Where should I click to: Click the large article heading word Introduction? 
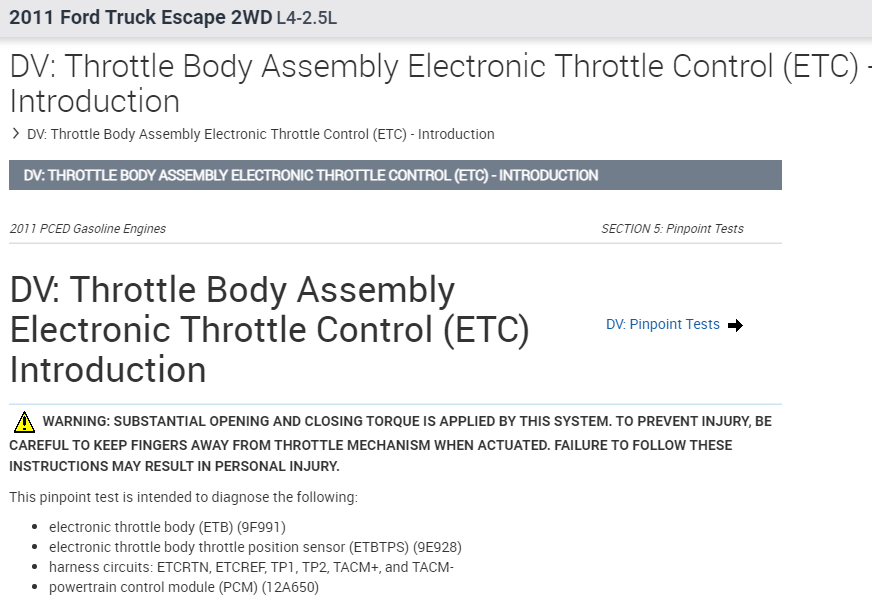[108, 370]
